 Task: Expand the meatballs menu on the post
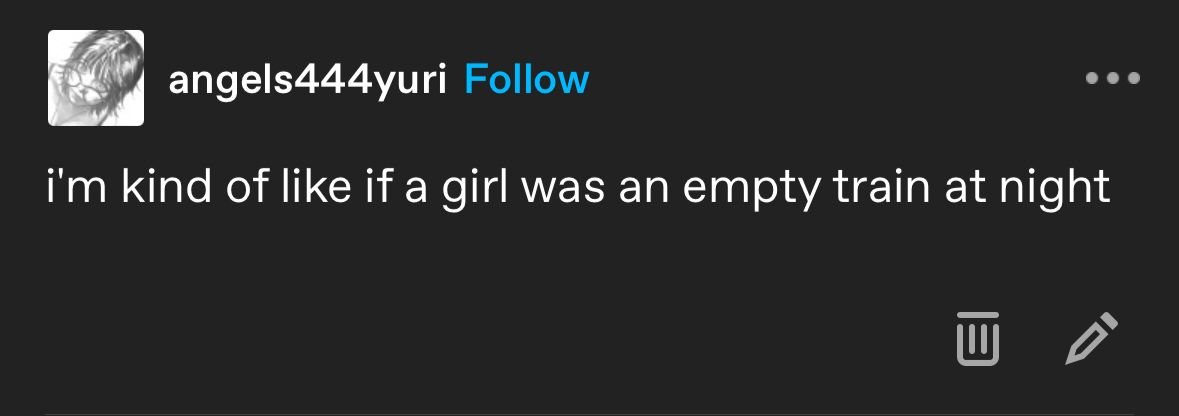coord(1113,78)
